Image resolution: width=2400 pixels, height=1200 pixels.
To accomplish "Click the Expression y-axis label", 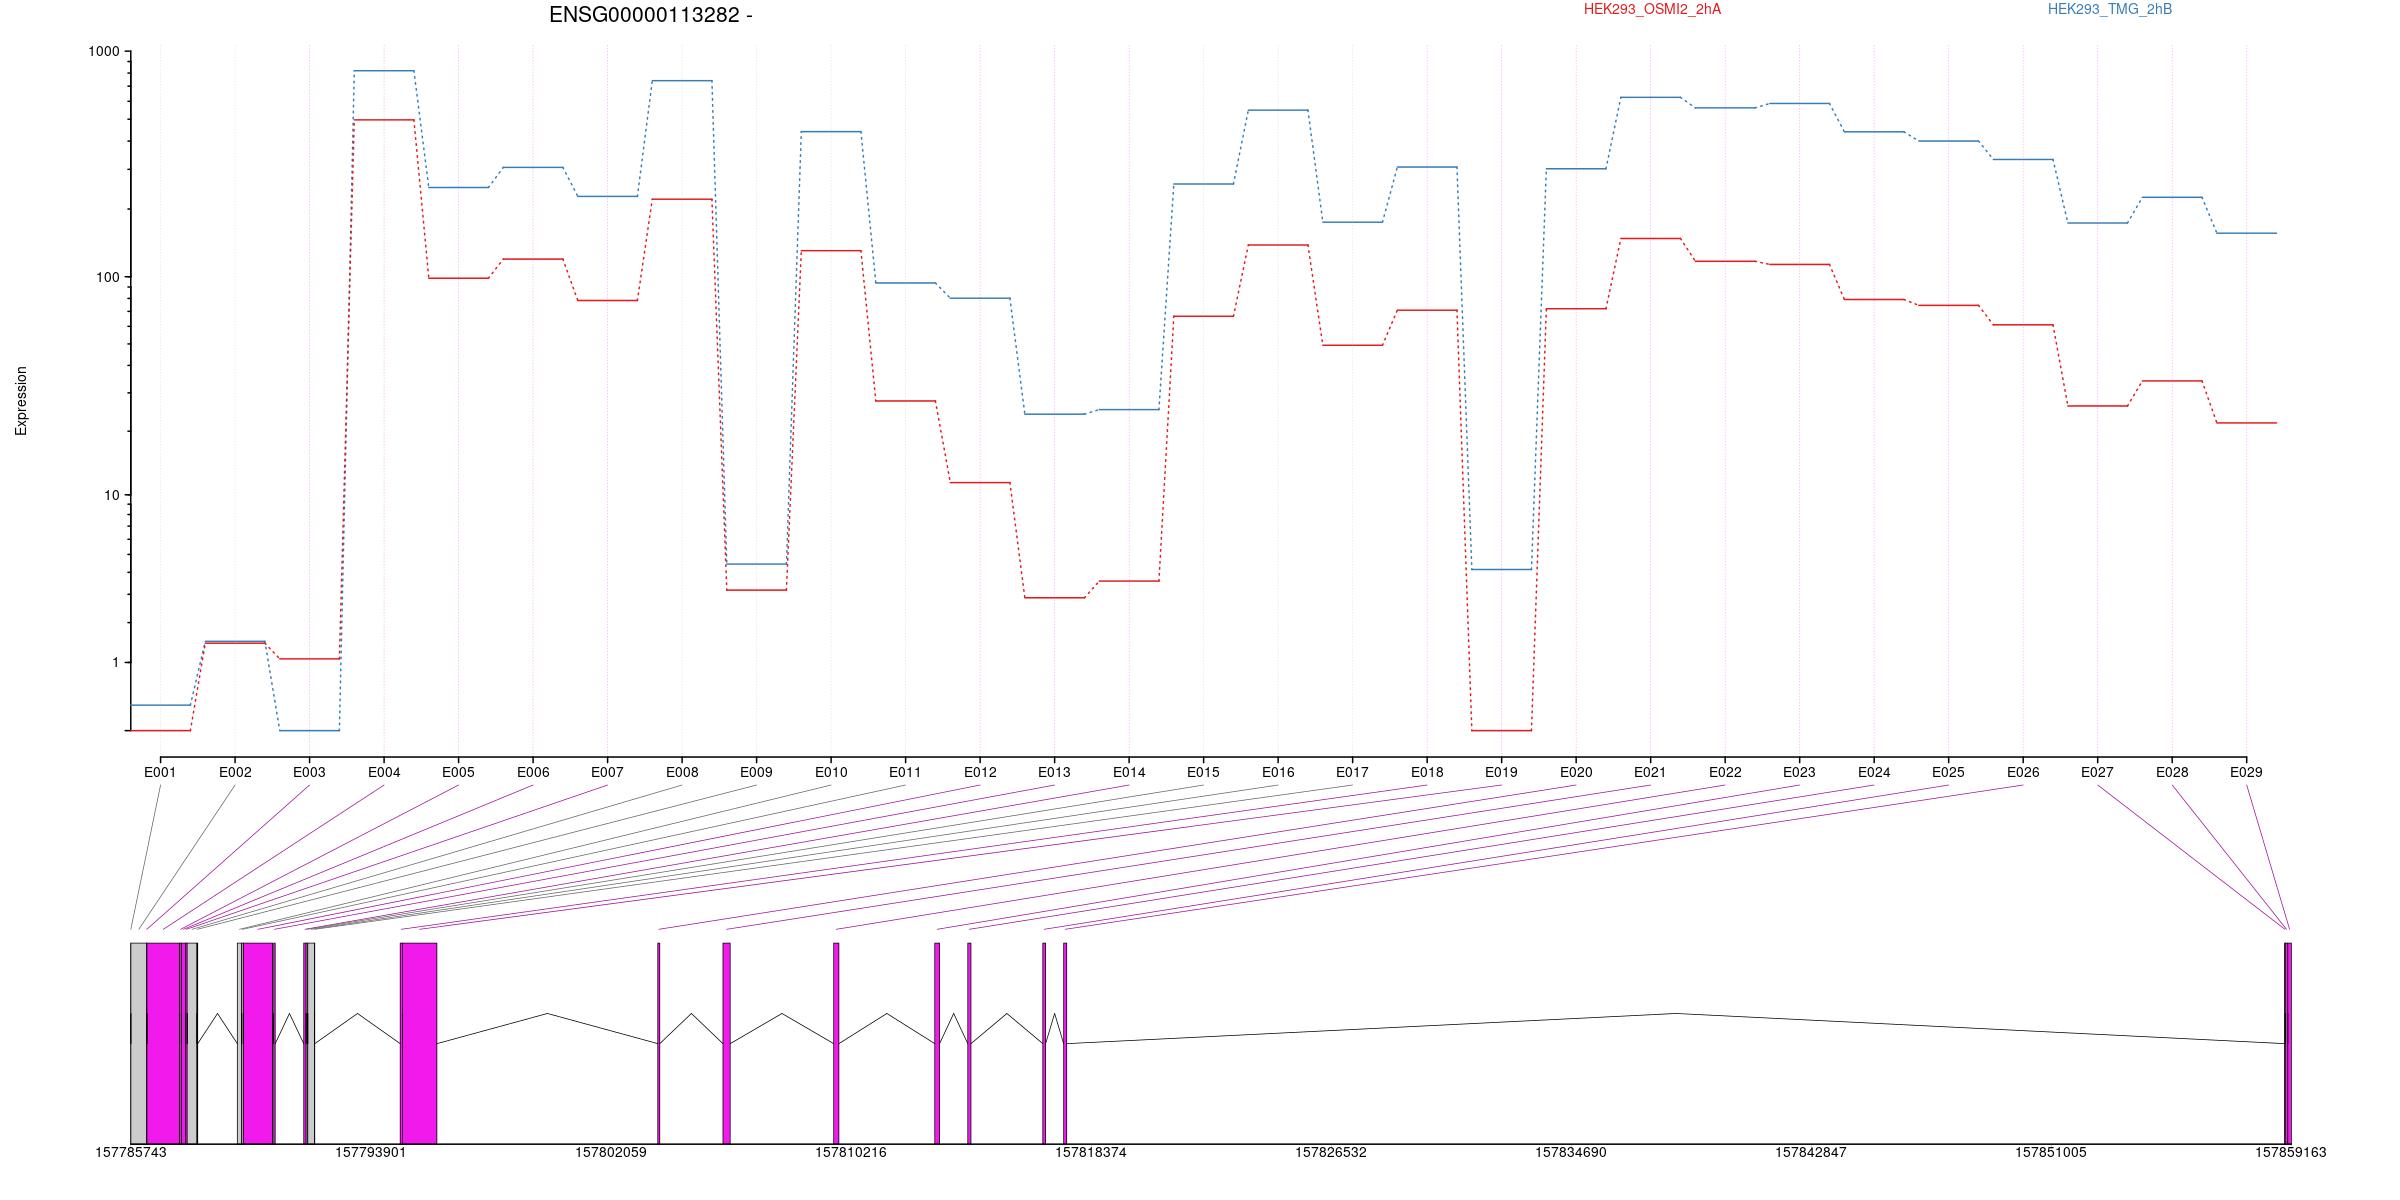I will 21,401.
